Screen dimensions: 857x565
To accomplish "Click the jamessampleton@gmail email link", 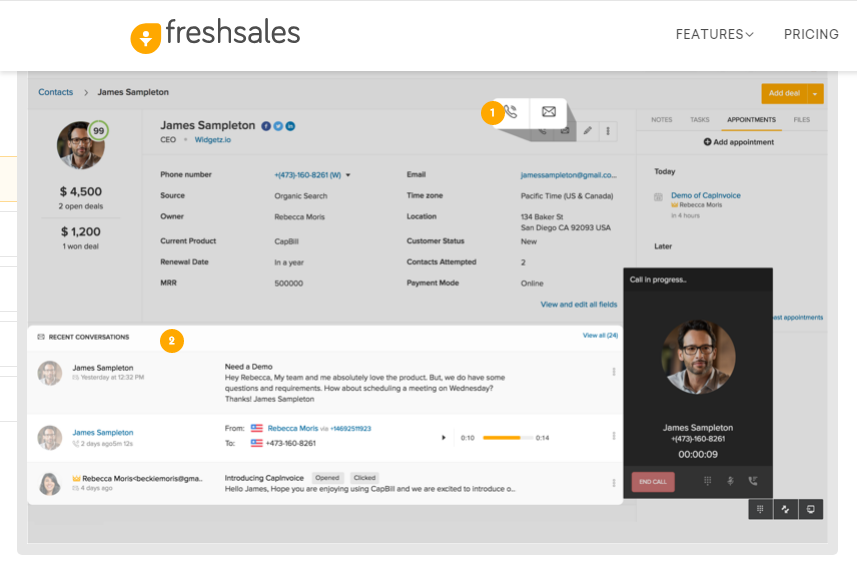I will (x=568, y=175).
